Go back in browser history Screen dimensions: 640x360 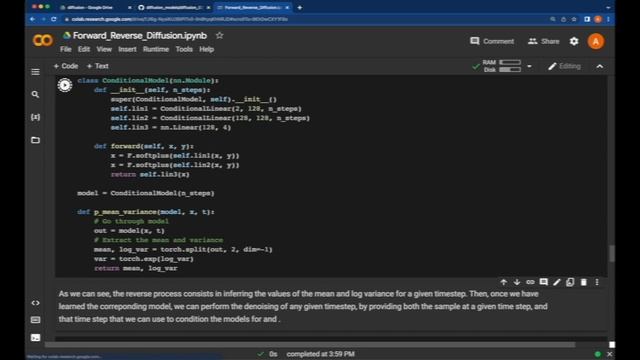33,19
